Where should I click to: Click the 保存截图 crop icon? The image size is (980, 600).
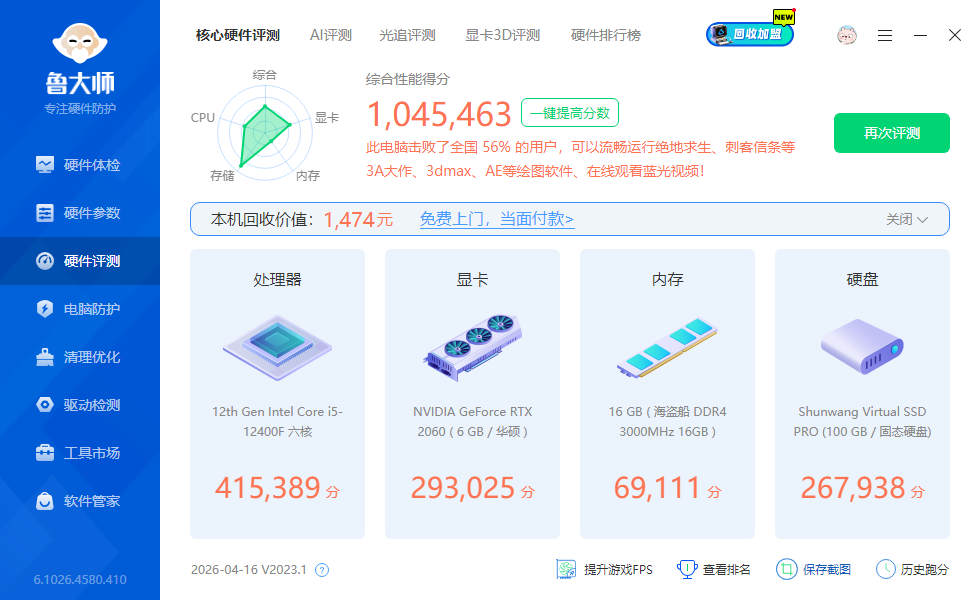pos(787,569)
